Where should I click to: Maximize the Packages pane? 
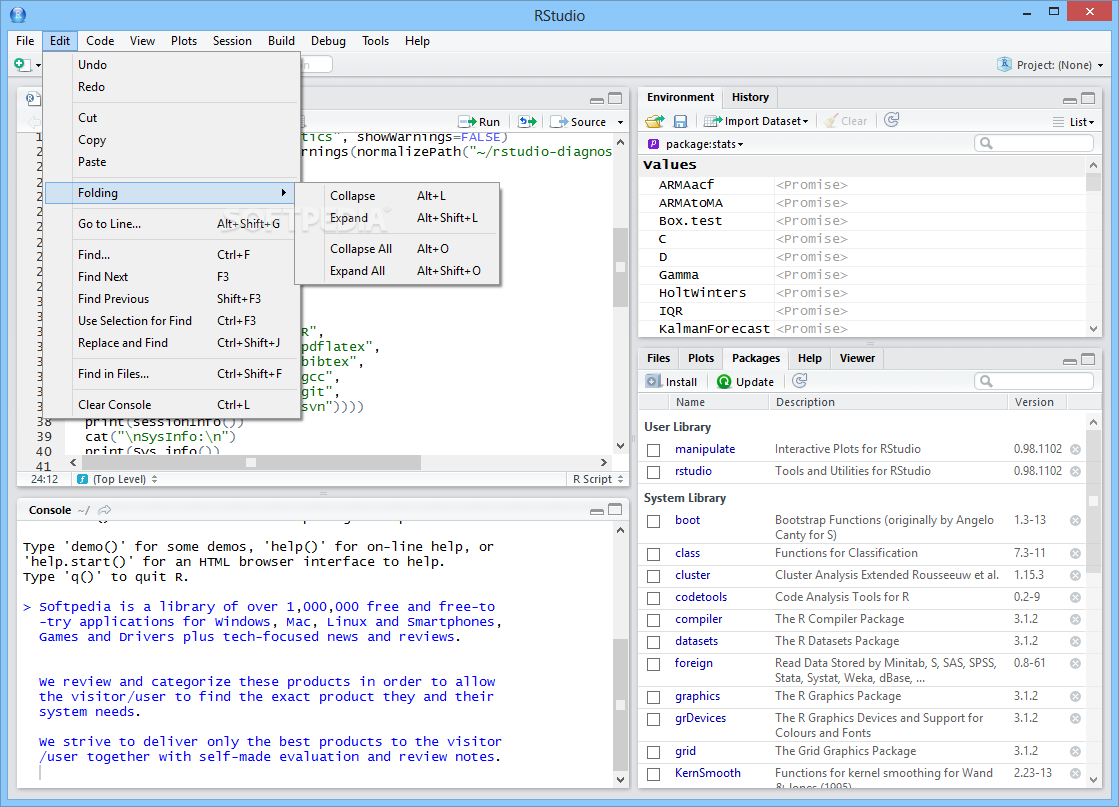click(1088, 359)
